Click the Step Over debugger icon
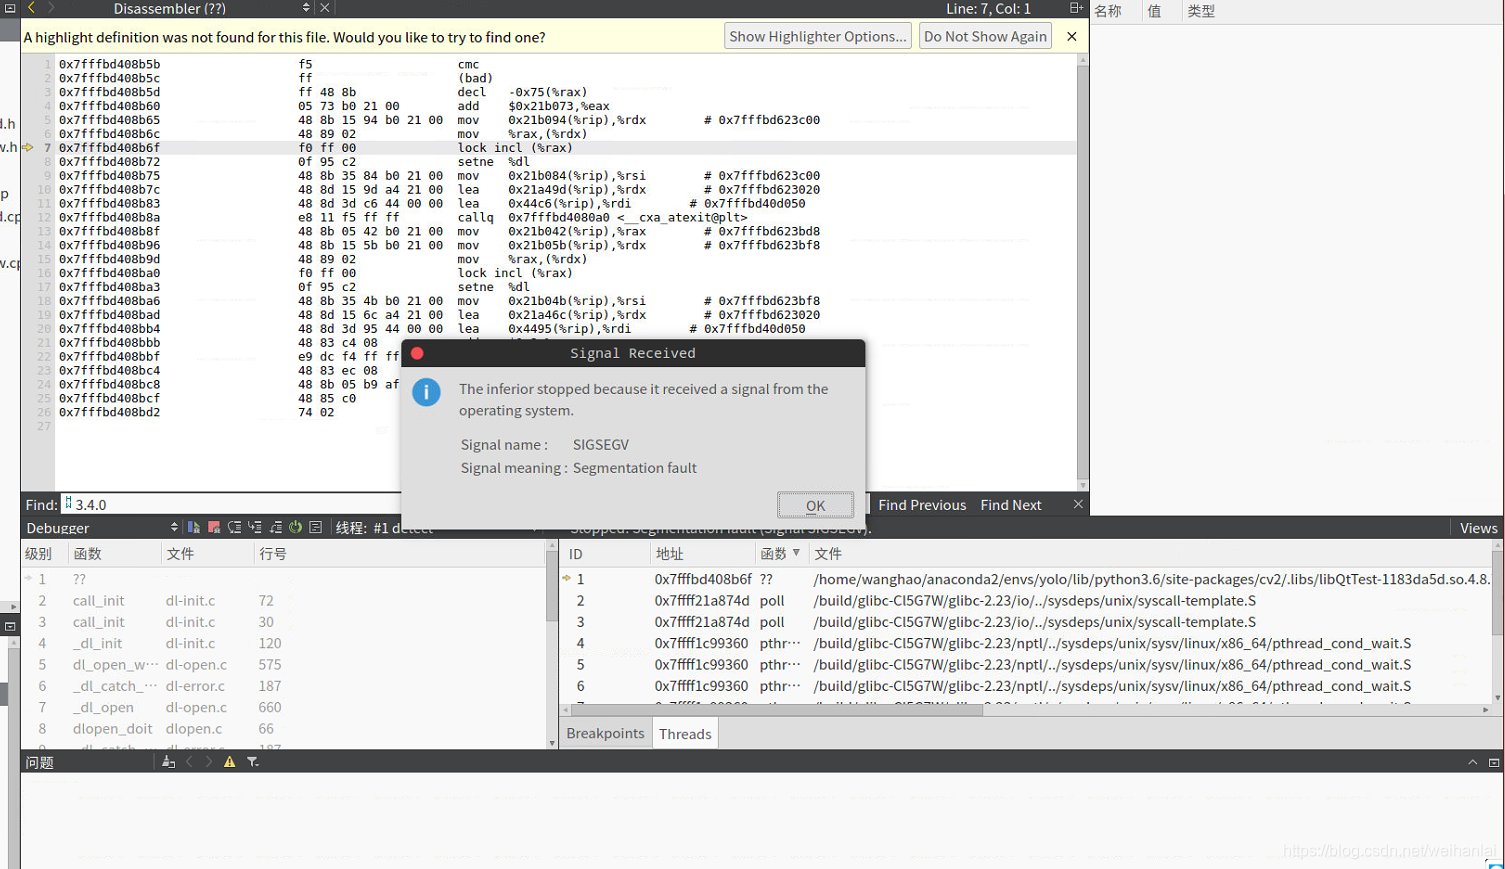 [234, 527]
